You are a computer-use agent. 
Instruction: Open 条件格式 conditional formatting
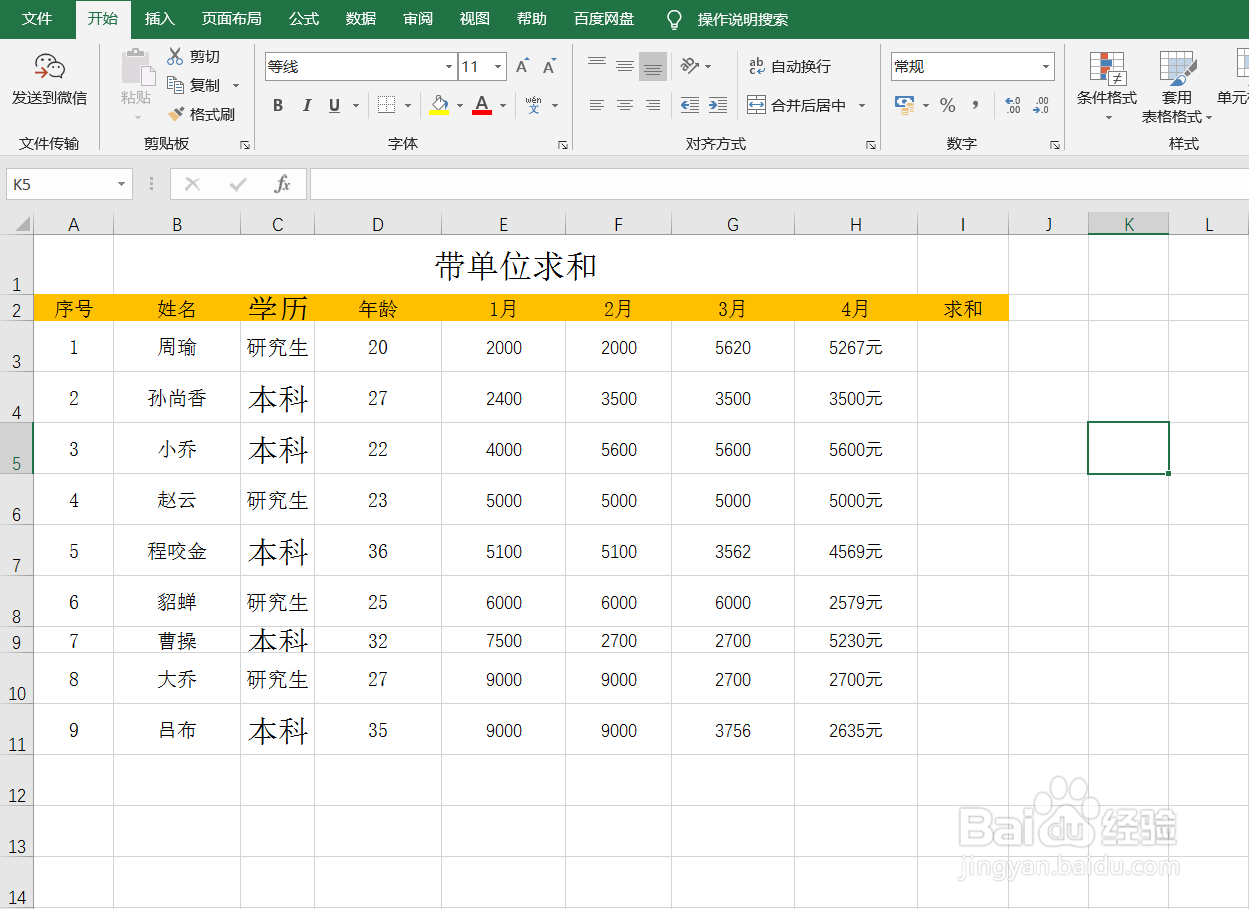click(1106, 88)
